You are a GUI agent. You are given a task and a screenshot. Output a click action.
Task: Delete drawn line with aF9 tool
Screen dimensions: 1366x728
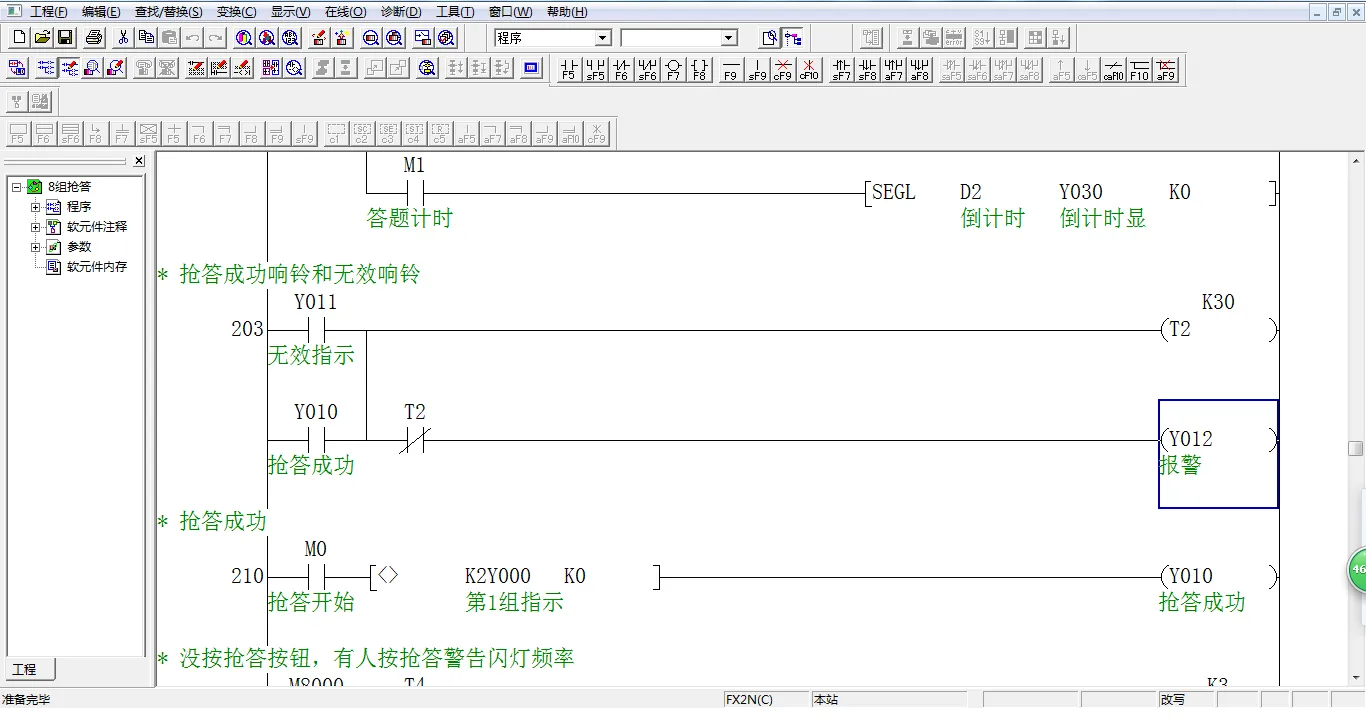pos(1165,69)
